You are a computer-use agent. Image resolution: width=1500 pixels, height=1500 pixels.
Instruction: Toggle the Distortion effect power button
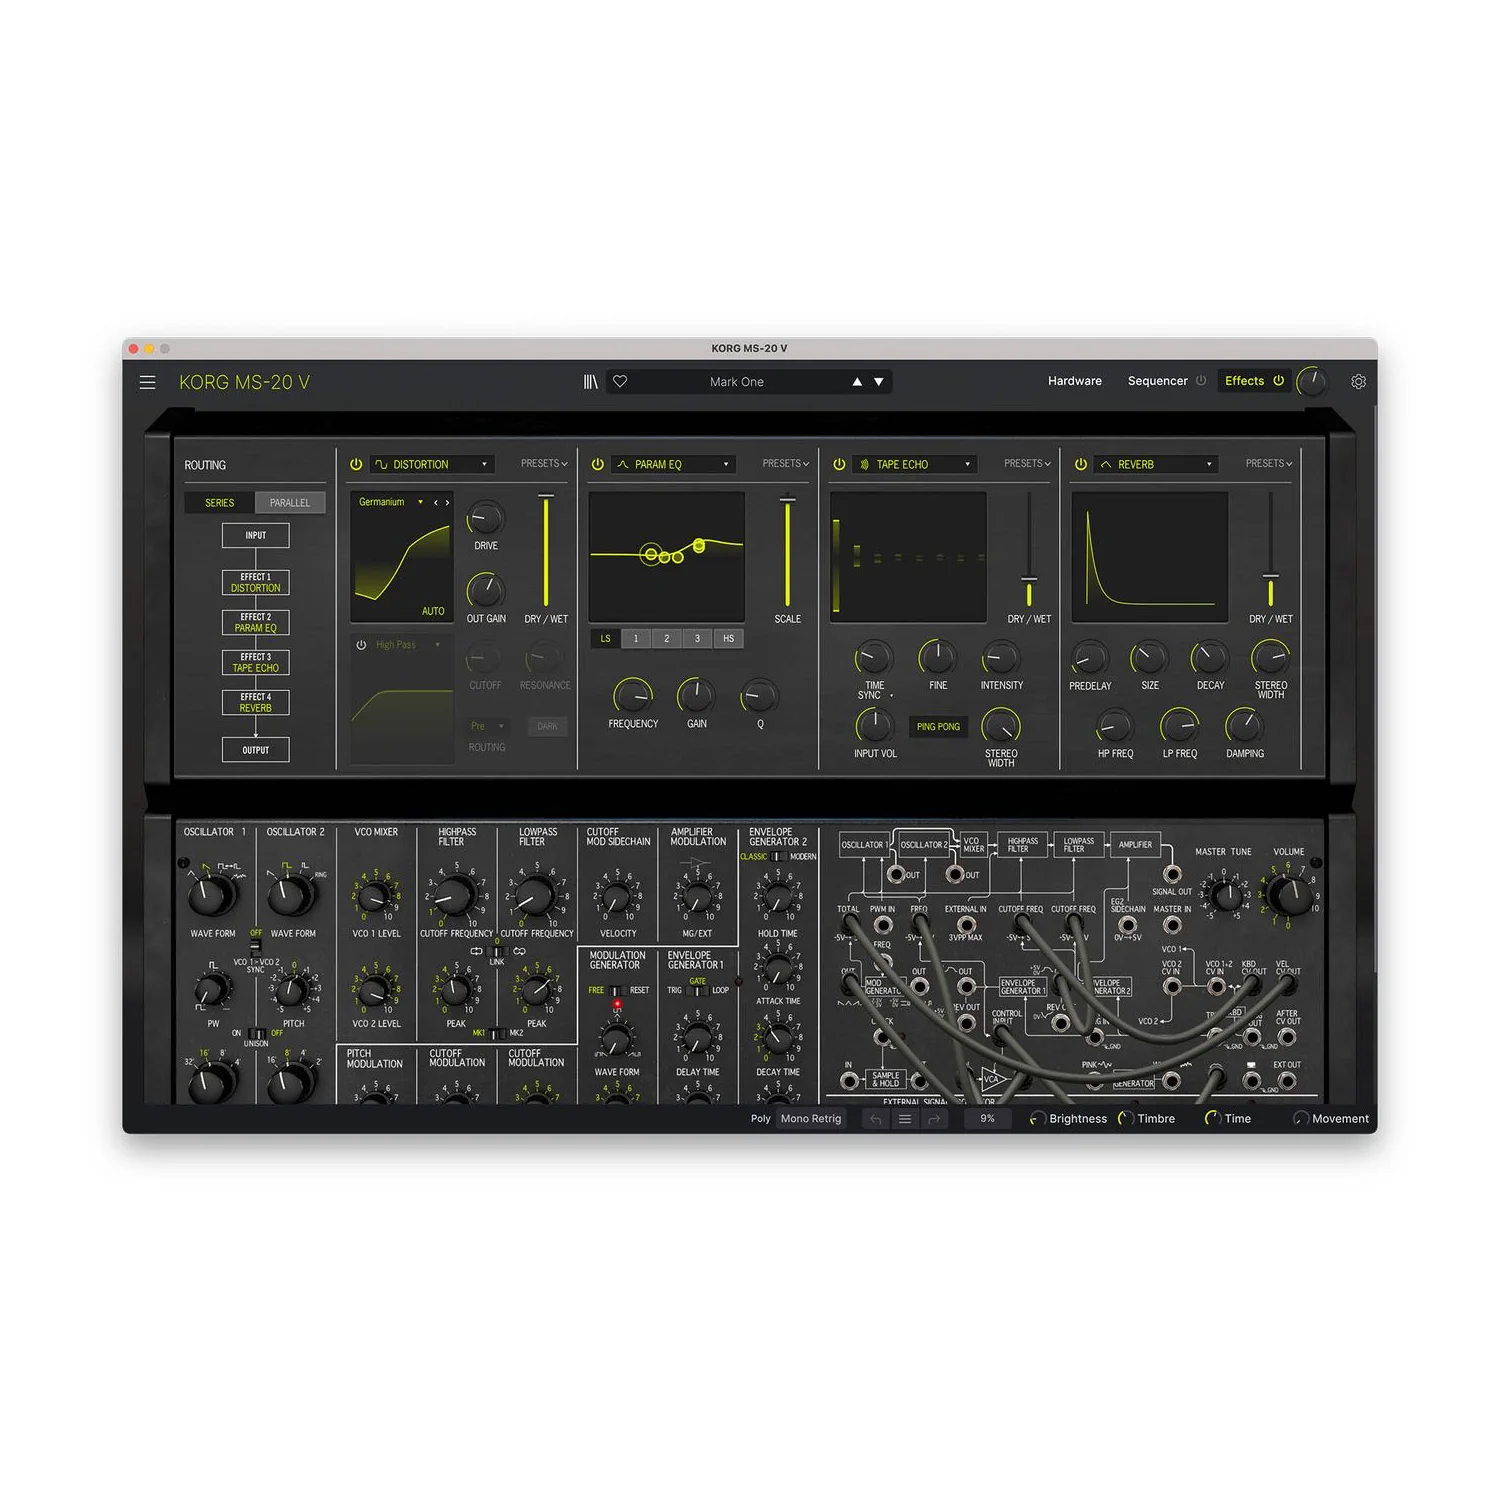356,464
